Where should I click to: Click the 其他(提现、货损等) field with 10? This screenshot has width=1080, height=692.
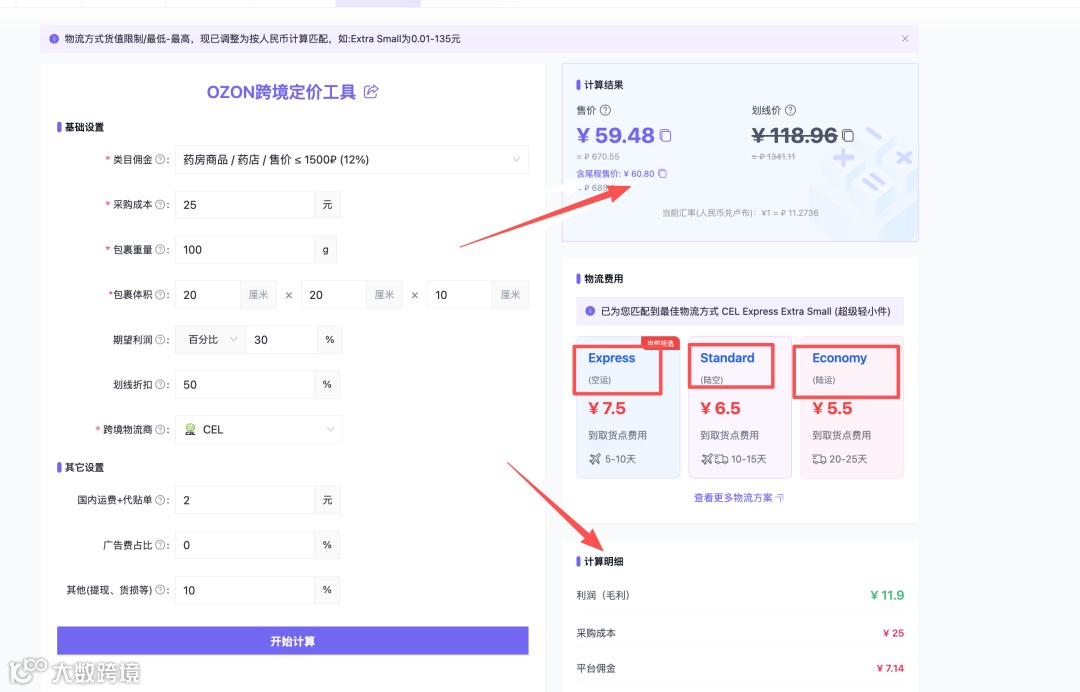pyautogui.click(x=245, y=590)
